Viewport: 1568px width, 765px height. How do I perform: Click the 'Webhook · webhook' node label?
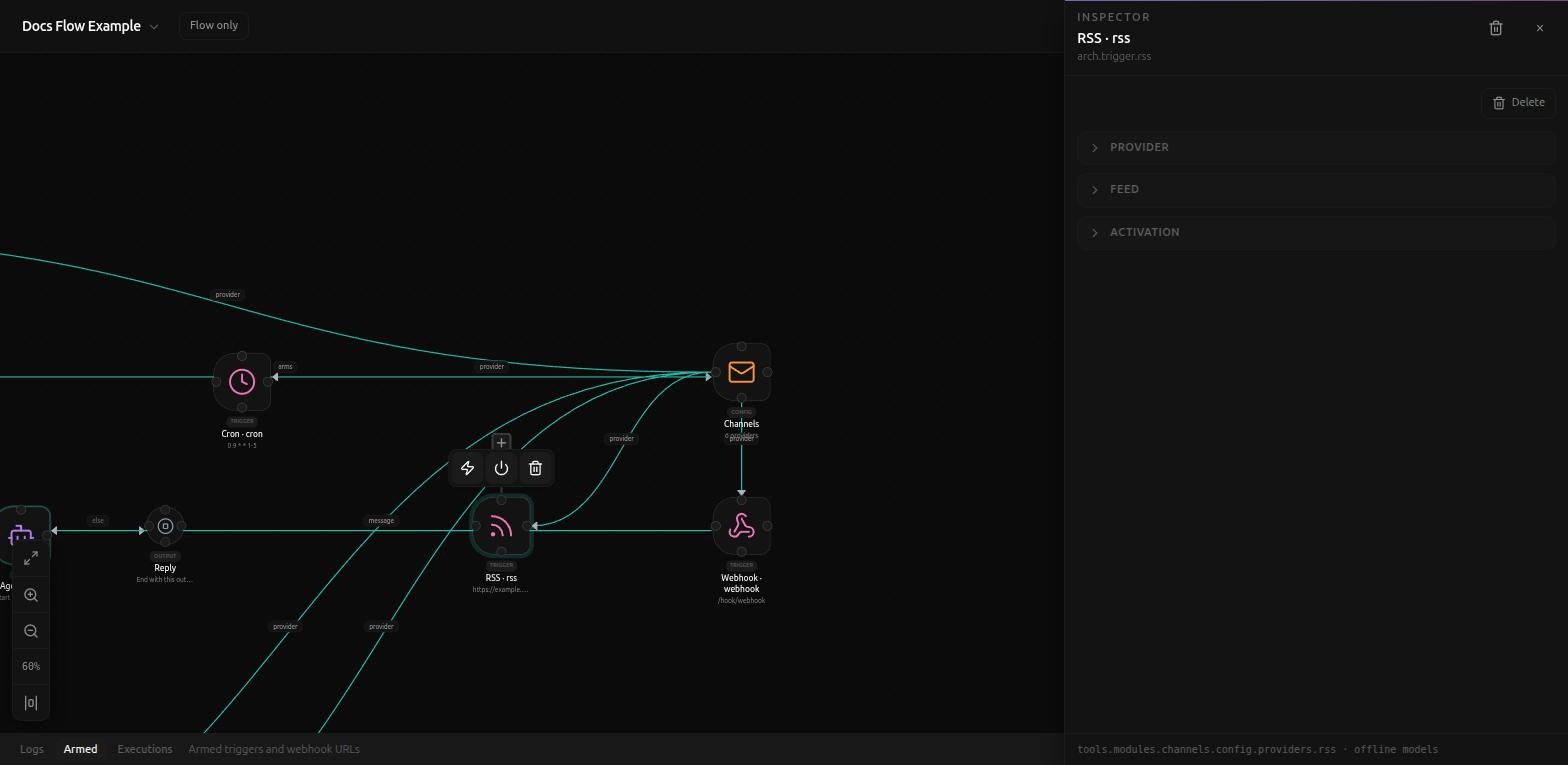(x=741, y=583)
